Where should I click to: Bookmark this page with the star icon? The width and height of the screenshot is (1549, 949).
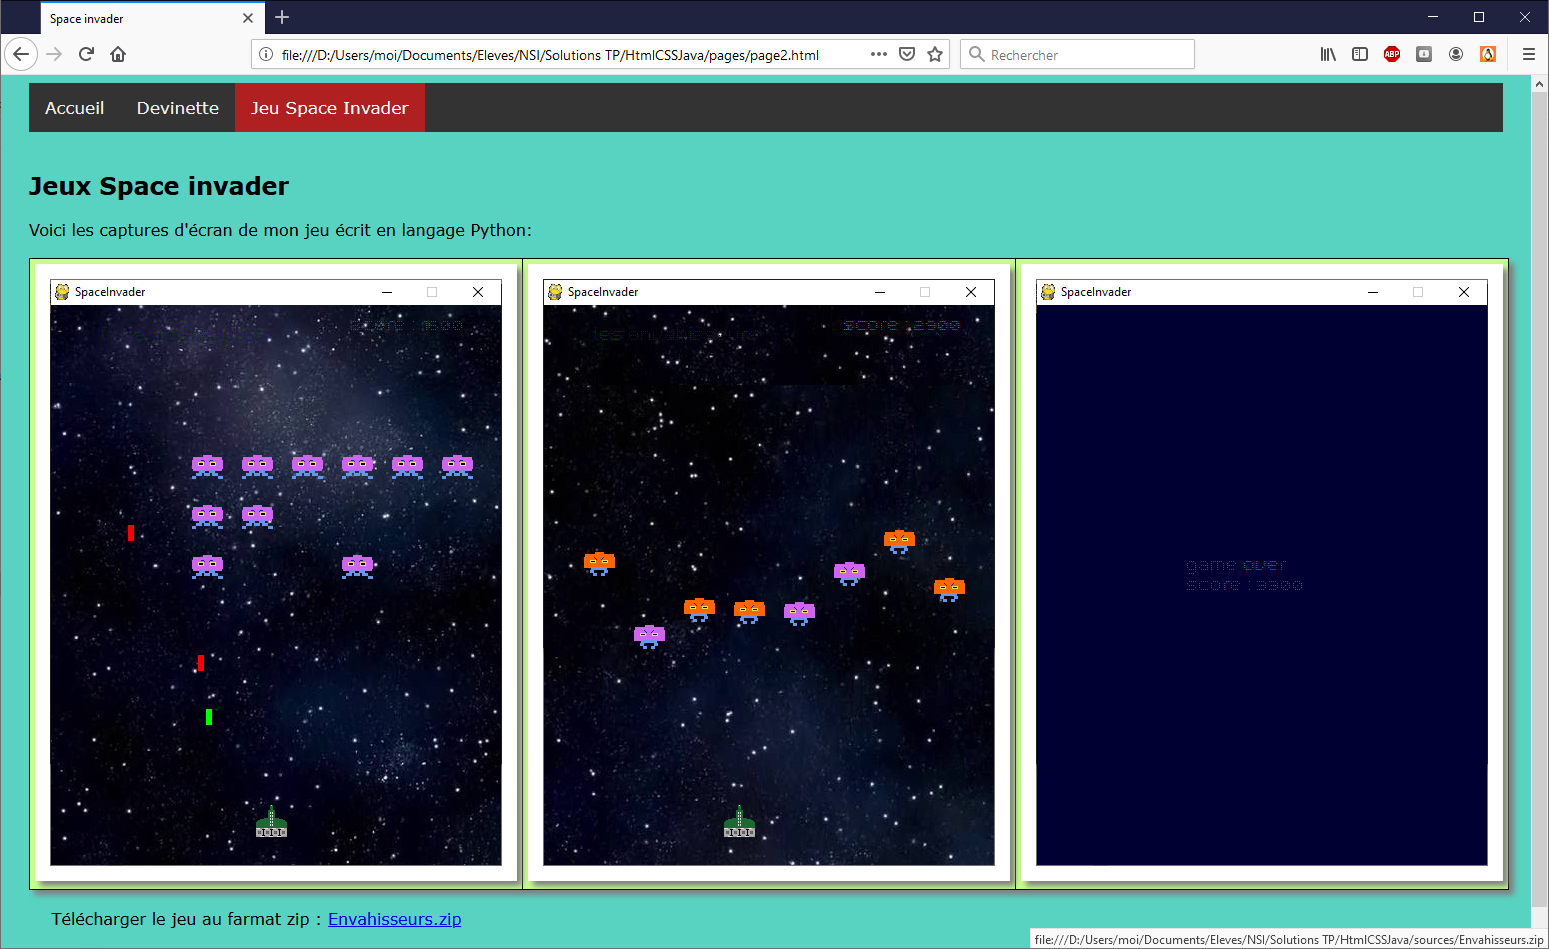pos(935,54)
